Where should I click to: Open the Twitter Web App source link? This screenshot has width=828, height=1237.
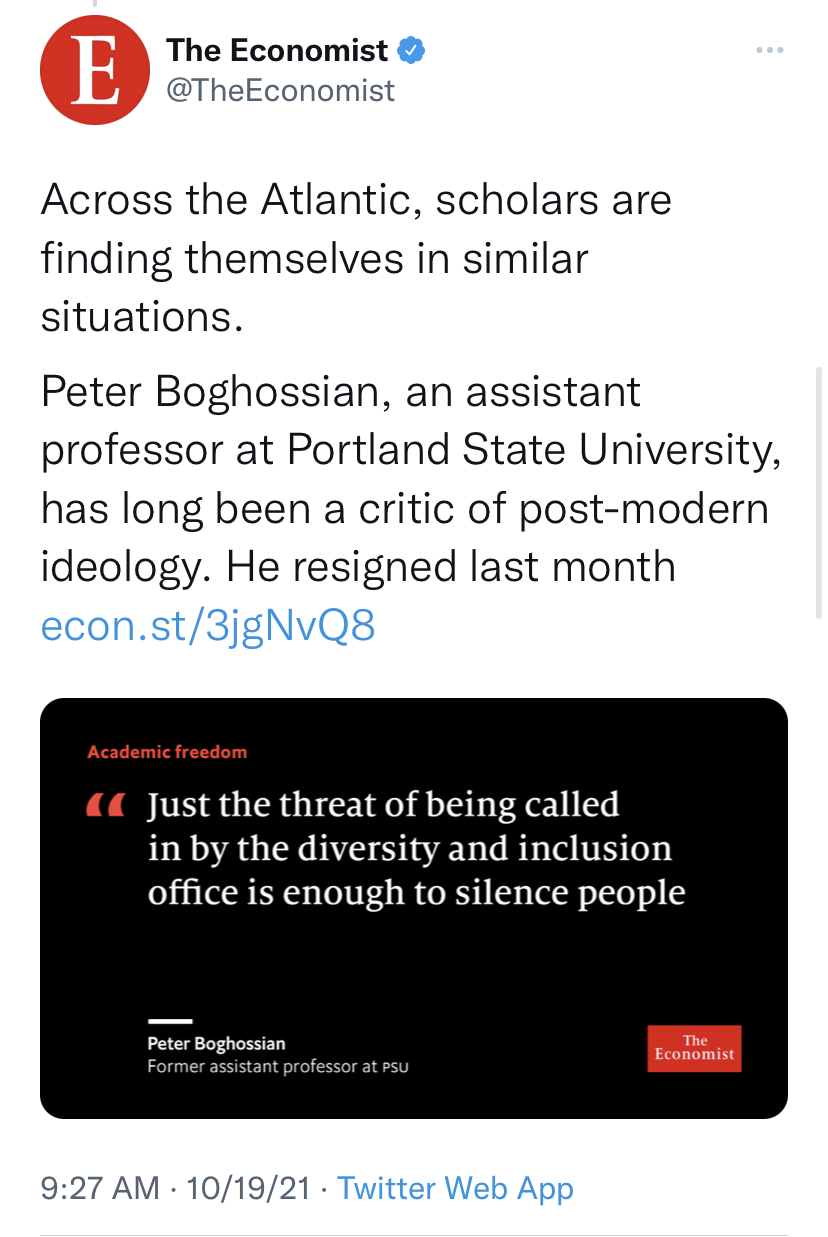click(x=455, y=1188)
